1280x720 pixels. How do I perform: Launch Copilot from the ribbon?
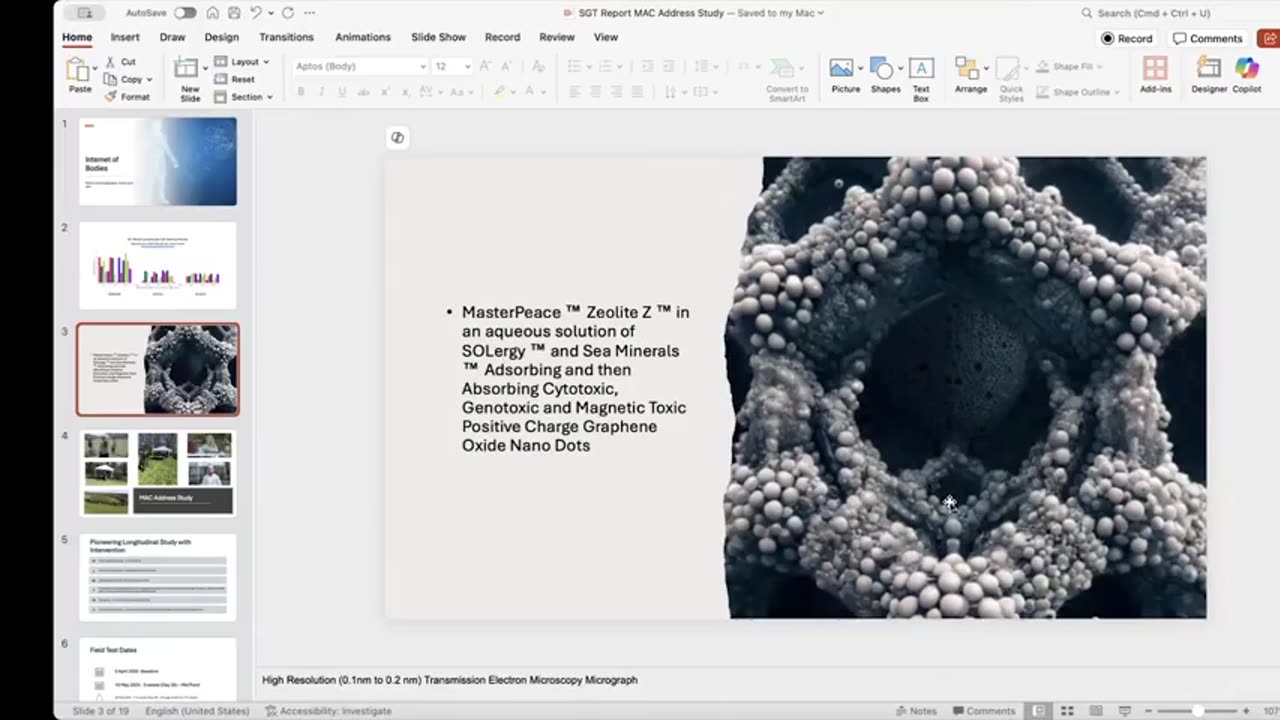[x=1246, y=76]
